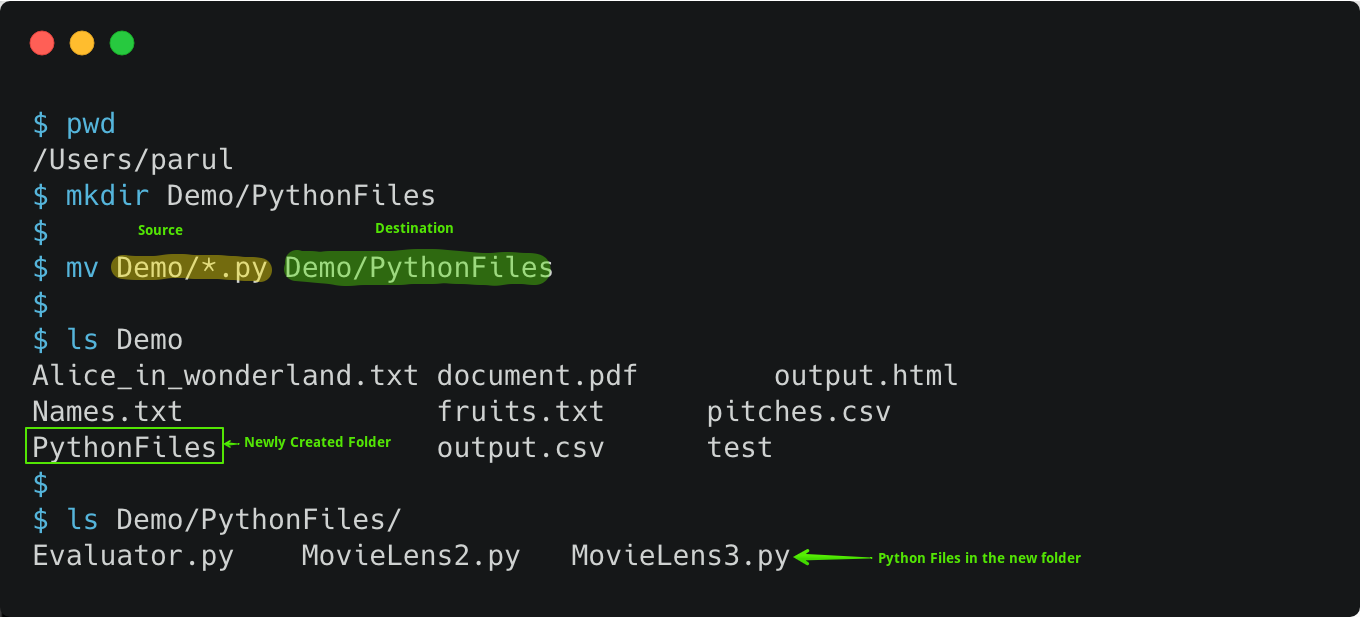The width and height of the screenshot is (1360, 618).
Task: Click the mkdir Demo/PythonFiles command
Action: coord(251,195)
